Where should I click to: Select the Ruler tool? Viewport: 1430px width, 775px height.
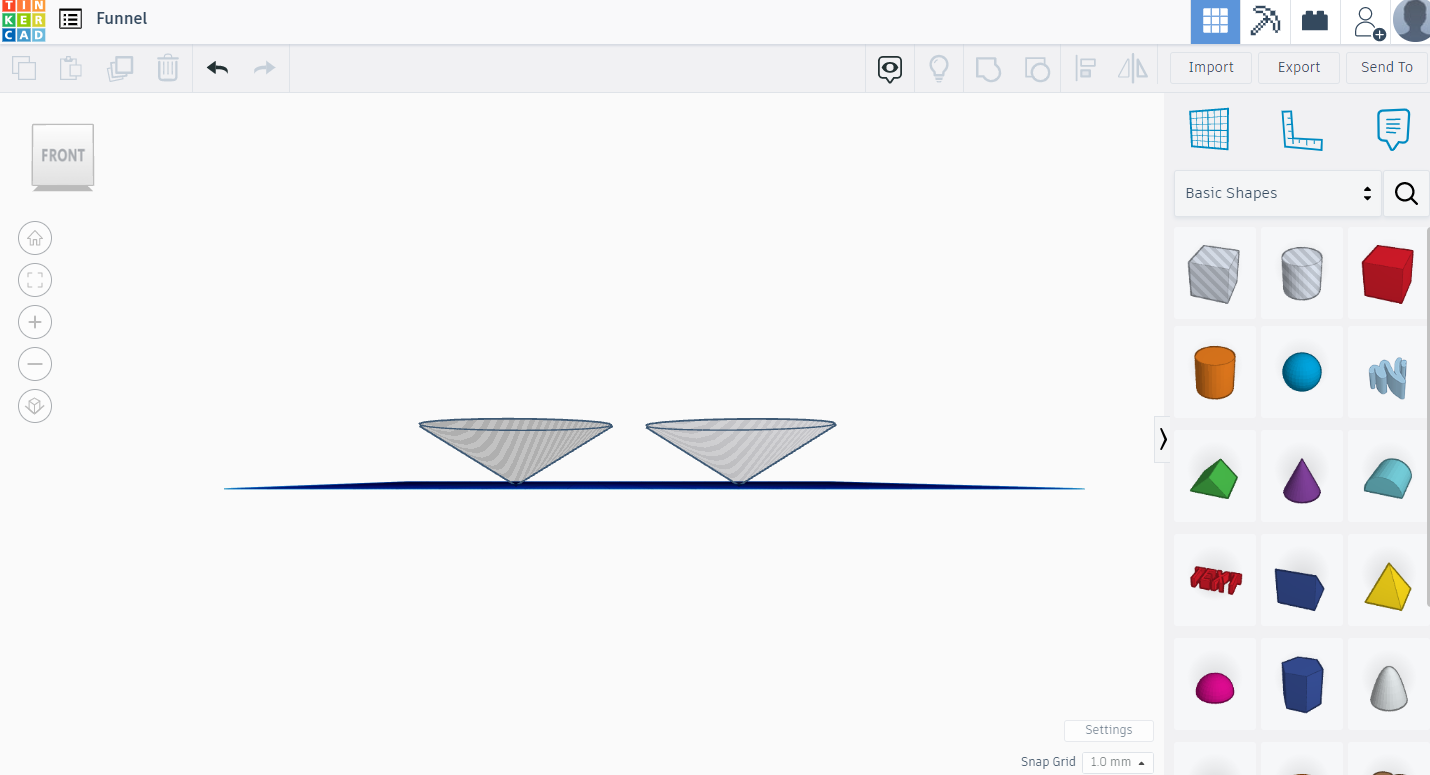tap(1302, 129)
